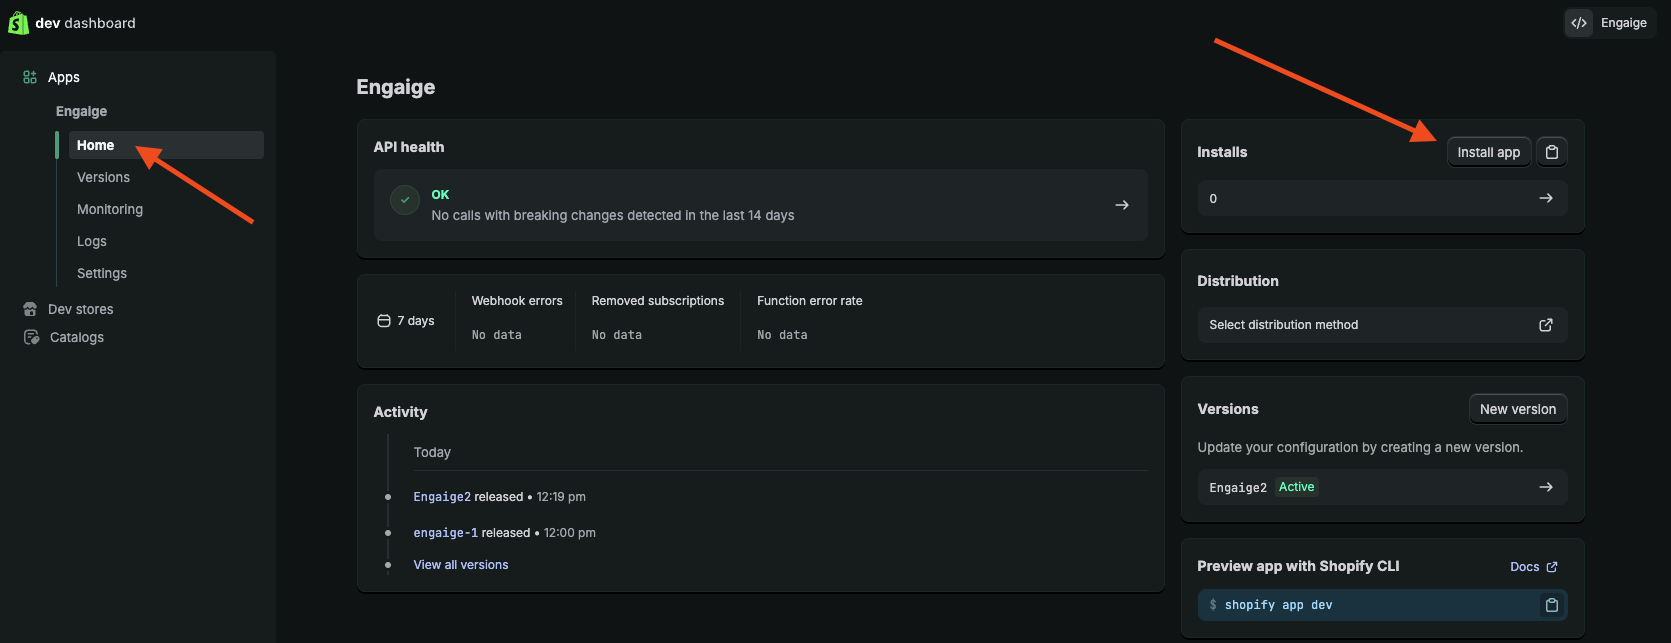Copy install link with clipboard icon
Screen dimensions: 1671x643
[1552, 152]
